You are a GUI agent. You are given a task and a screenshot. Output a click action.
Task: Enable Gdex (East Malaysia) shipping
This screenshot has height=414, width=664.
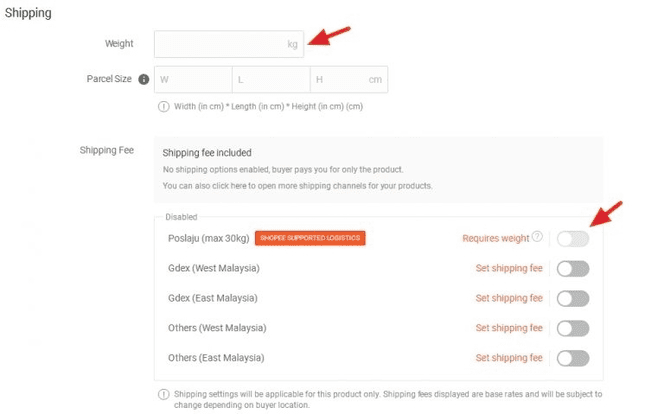click(573, 298)
